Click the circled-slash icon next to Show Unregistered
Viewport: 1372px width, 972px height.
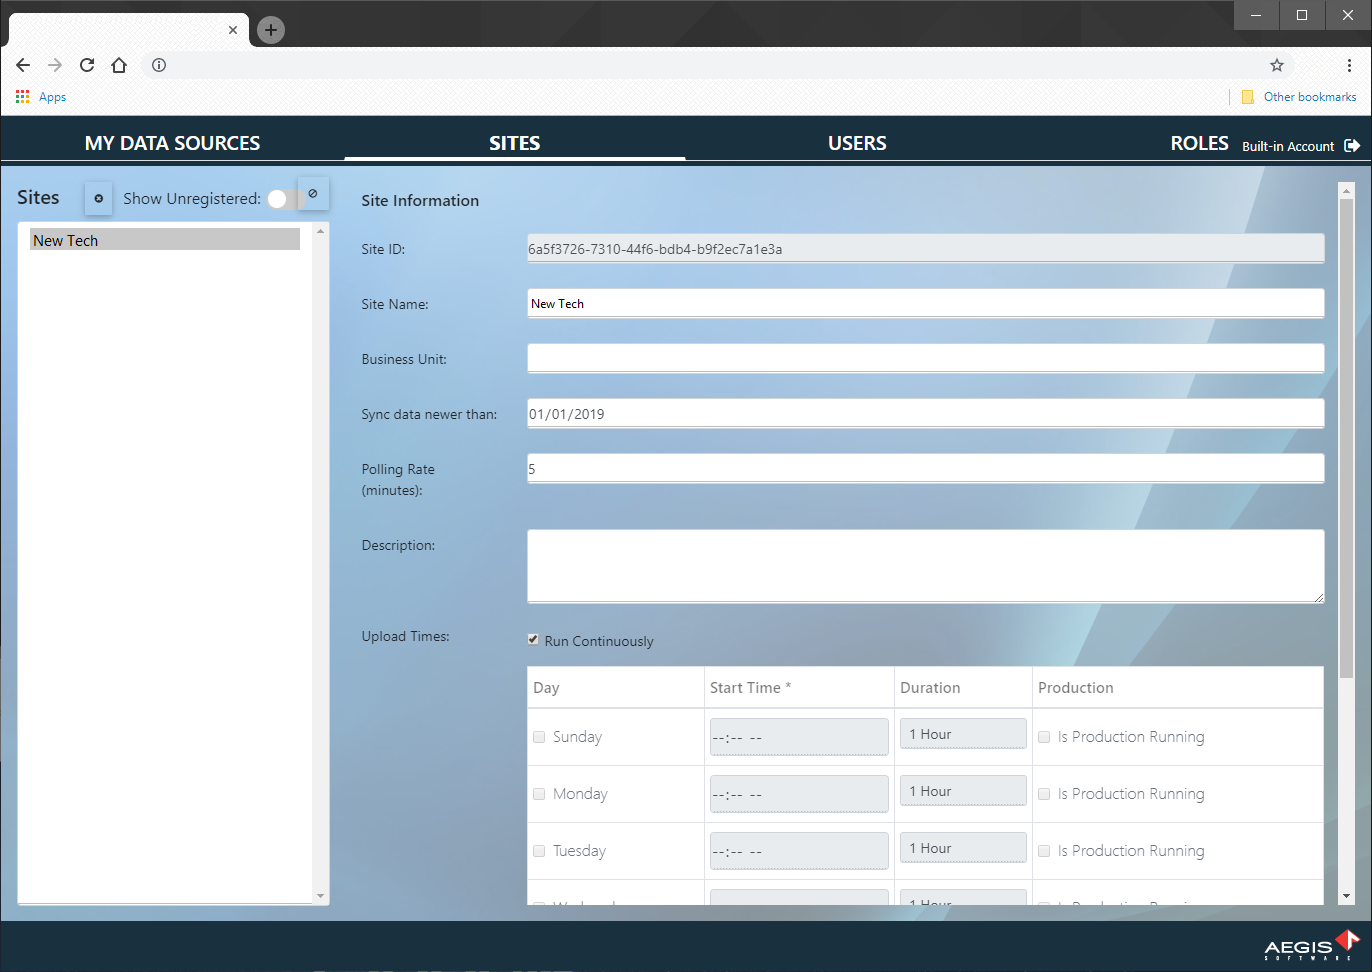[313, 193]
